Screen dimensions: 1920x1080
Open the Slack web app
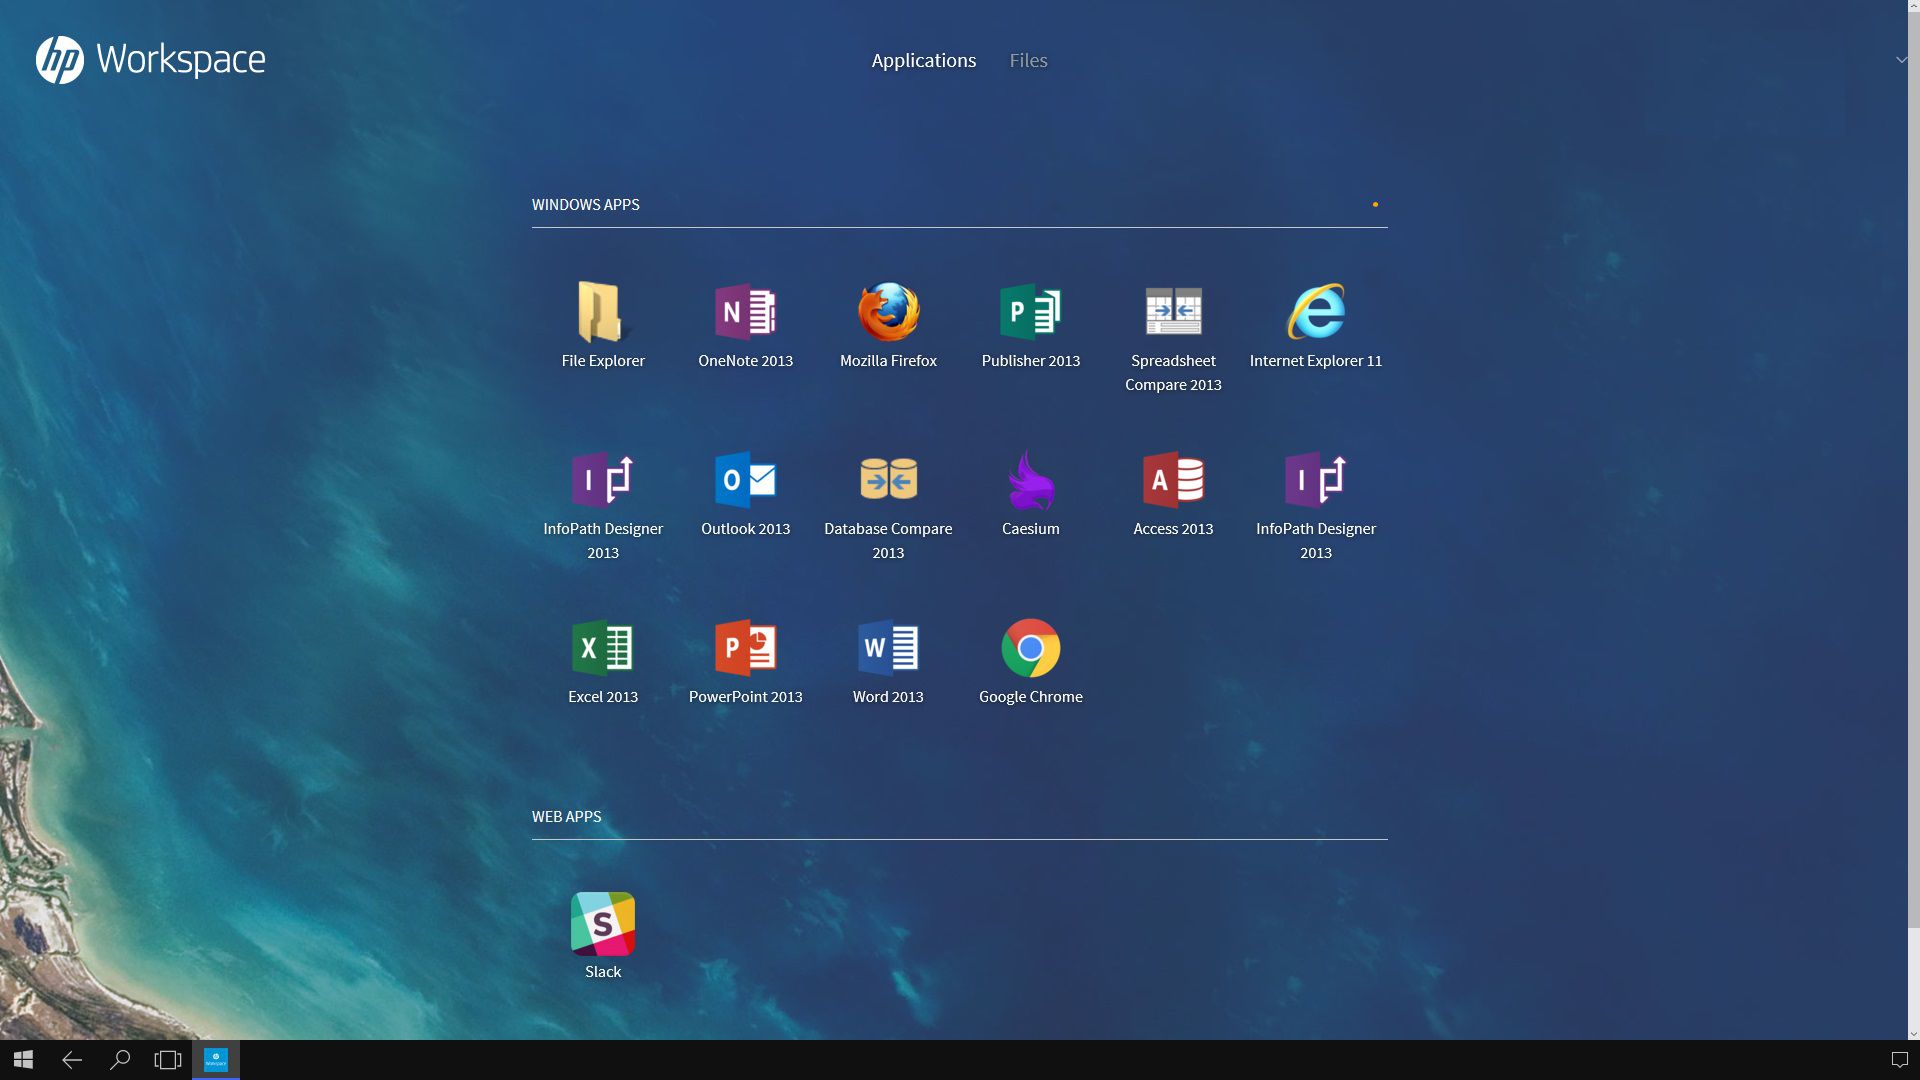point(602,936)
